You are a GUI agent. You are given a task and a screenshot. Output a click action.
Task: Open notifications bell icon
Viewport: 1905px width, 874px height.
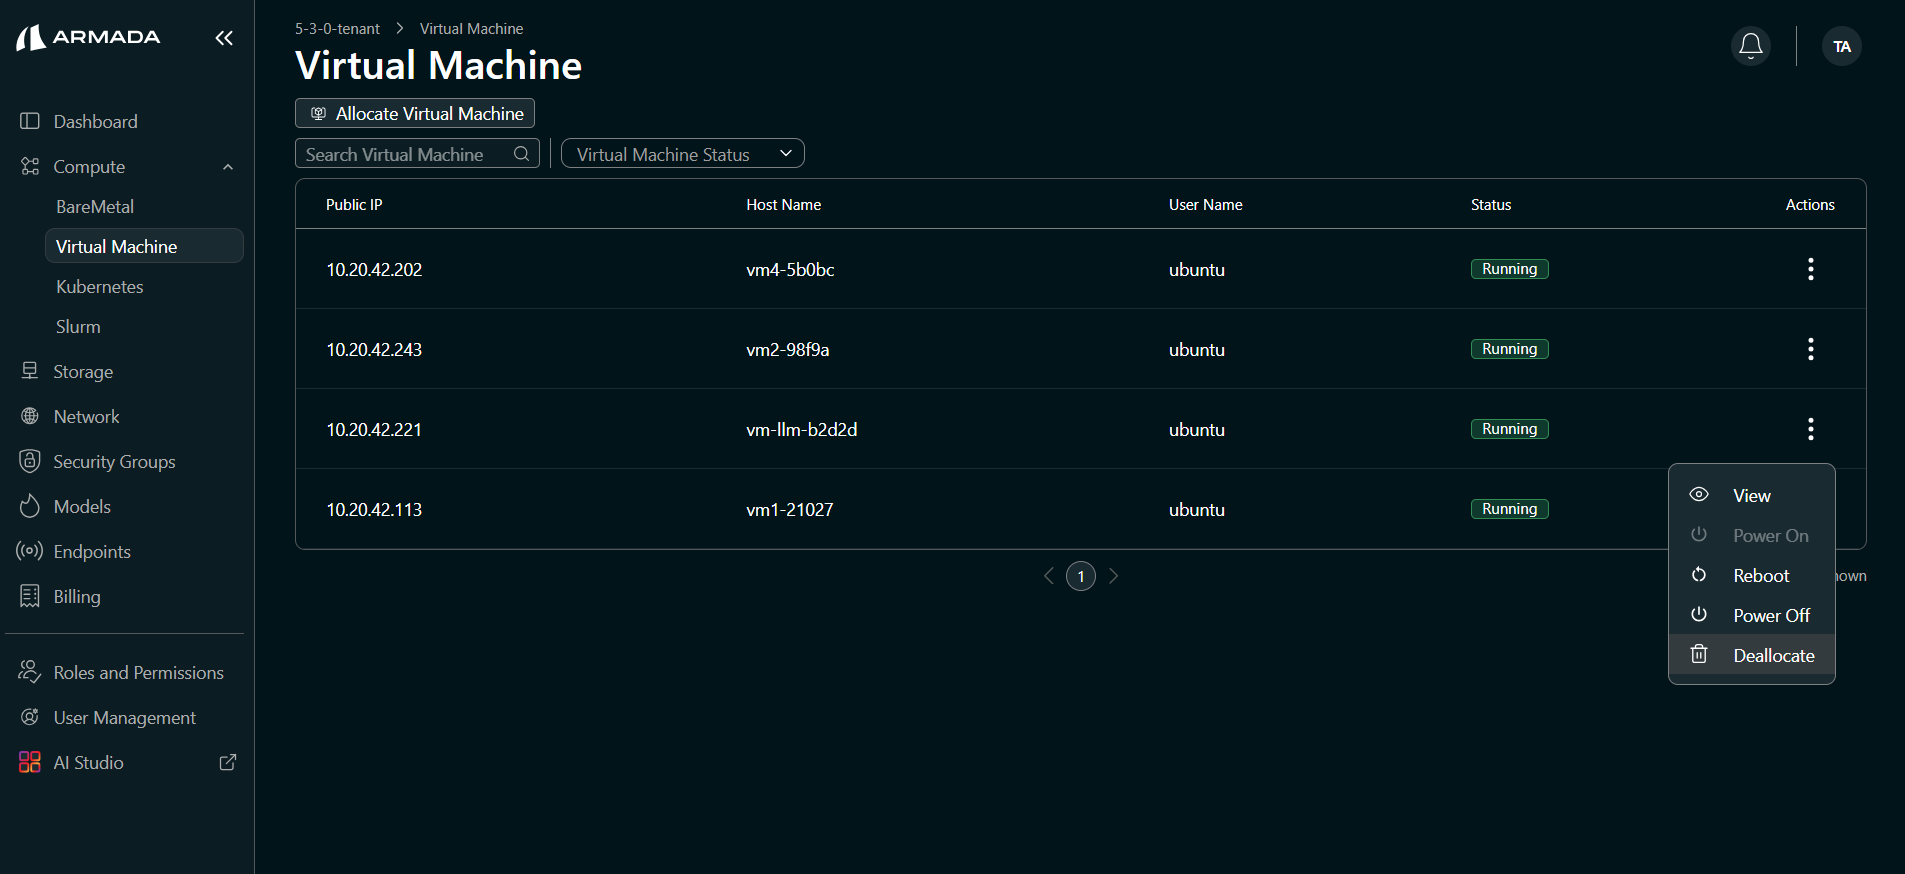(1751, 46)
